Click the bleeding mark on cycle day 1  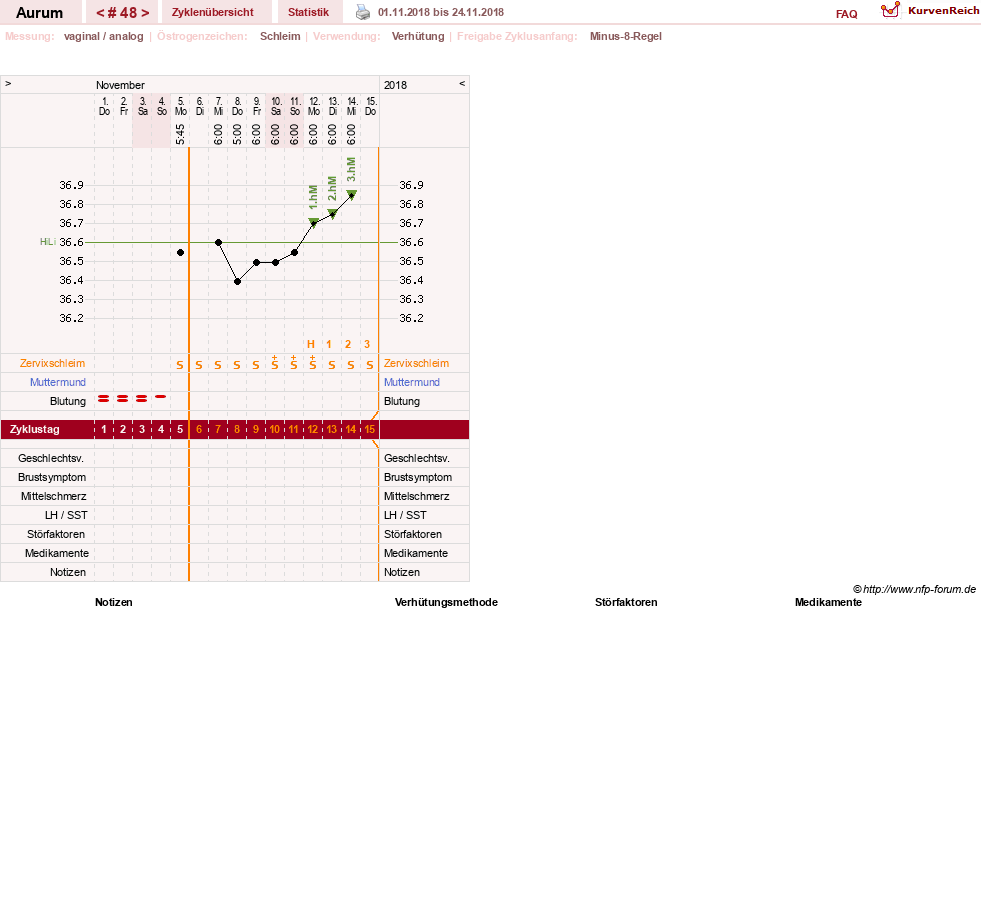pyautogui.click(x=104, y=399)
